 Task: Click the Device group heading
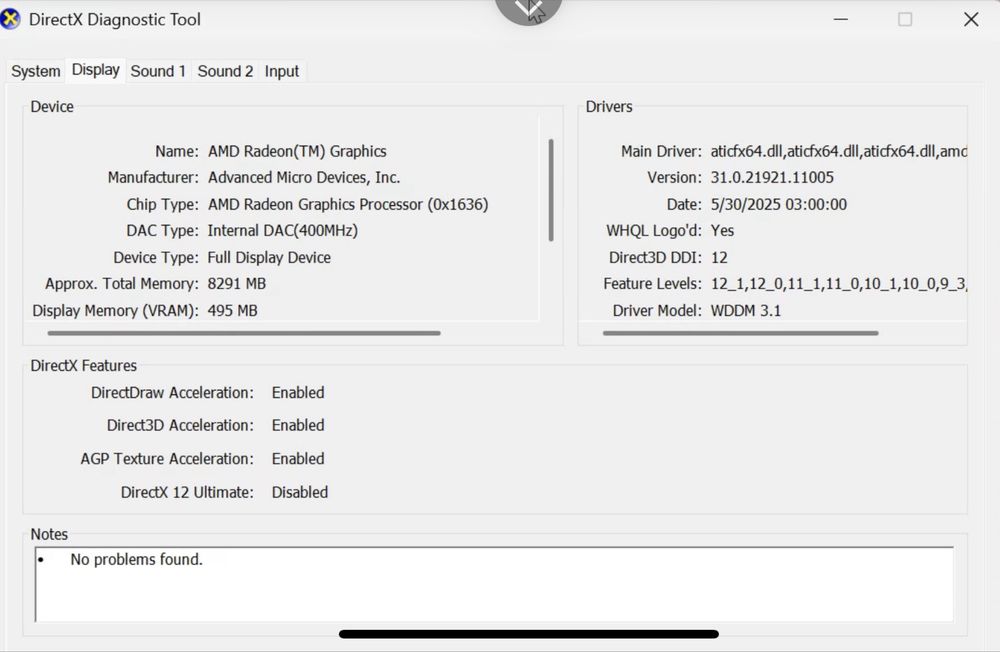coord(52,107)
